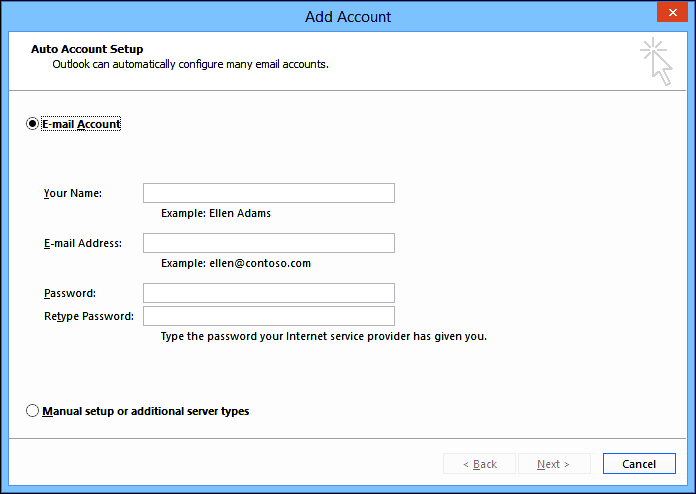Click the cursor sparkle icon in header

pyautogui.click(x=657, y=62)
